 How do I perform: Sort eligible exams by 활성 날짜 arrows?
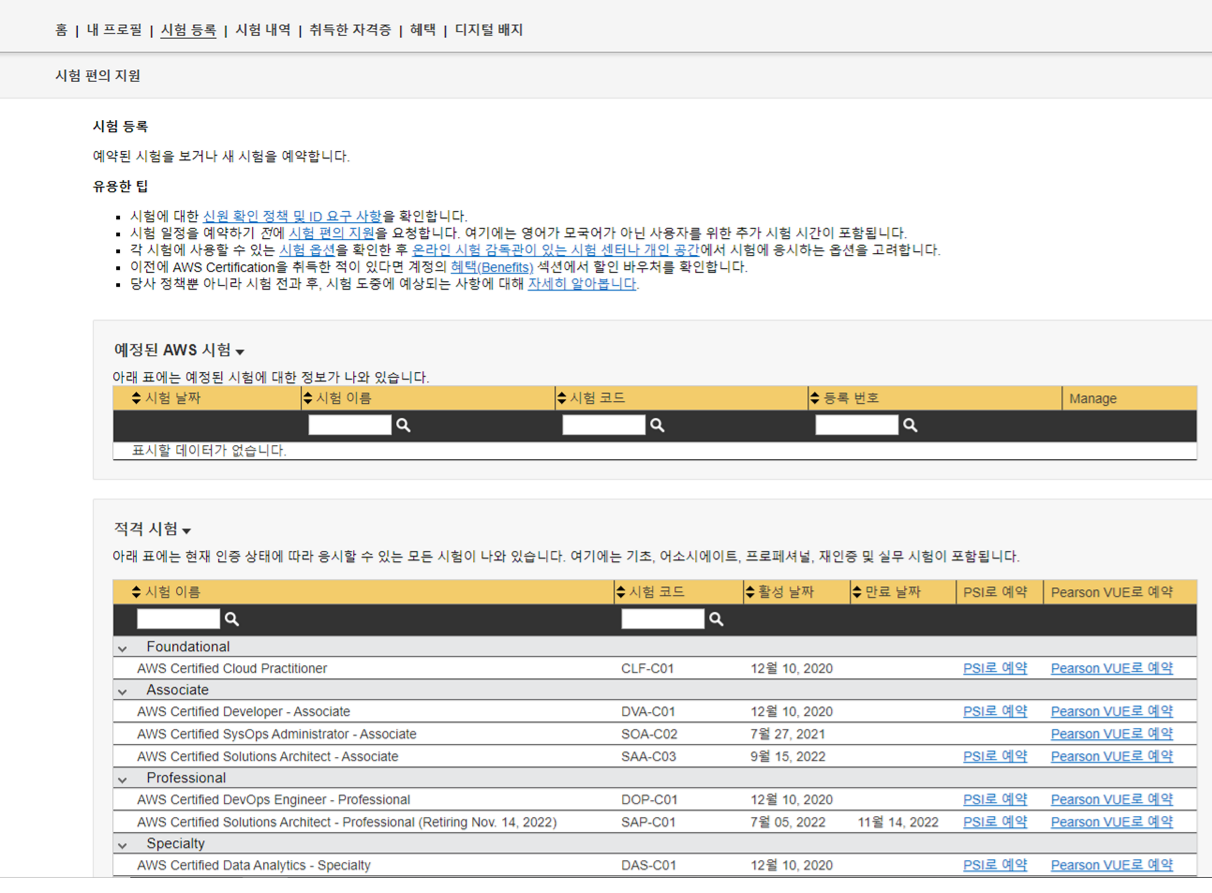[x=750, y=592]
